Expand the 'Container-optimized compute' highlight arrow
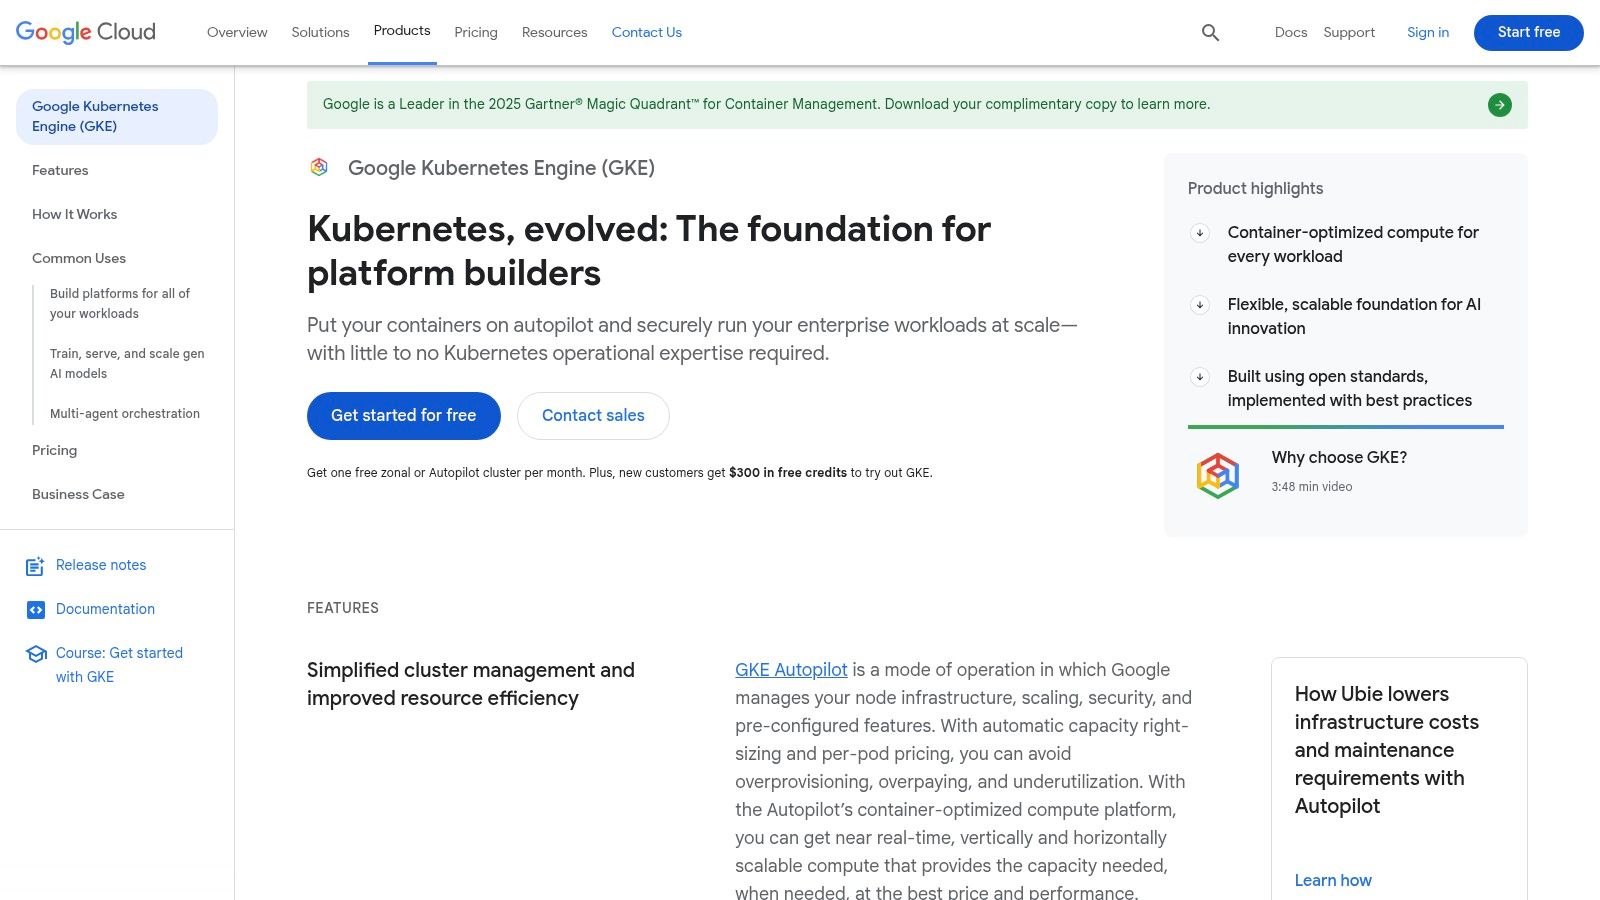Viewport: 1600px width, 900px height. [1199, 233]
